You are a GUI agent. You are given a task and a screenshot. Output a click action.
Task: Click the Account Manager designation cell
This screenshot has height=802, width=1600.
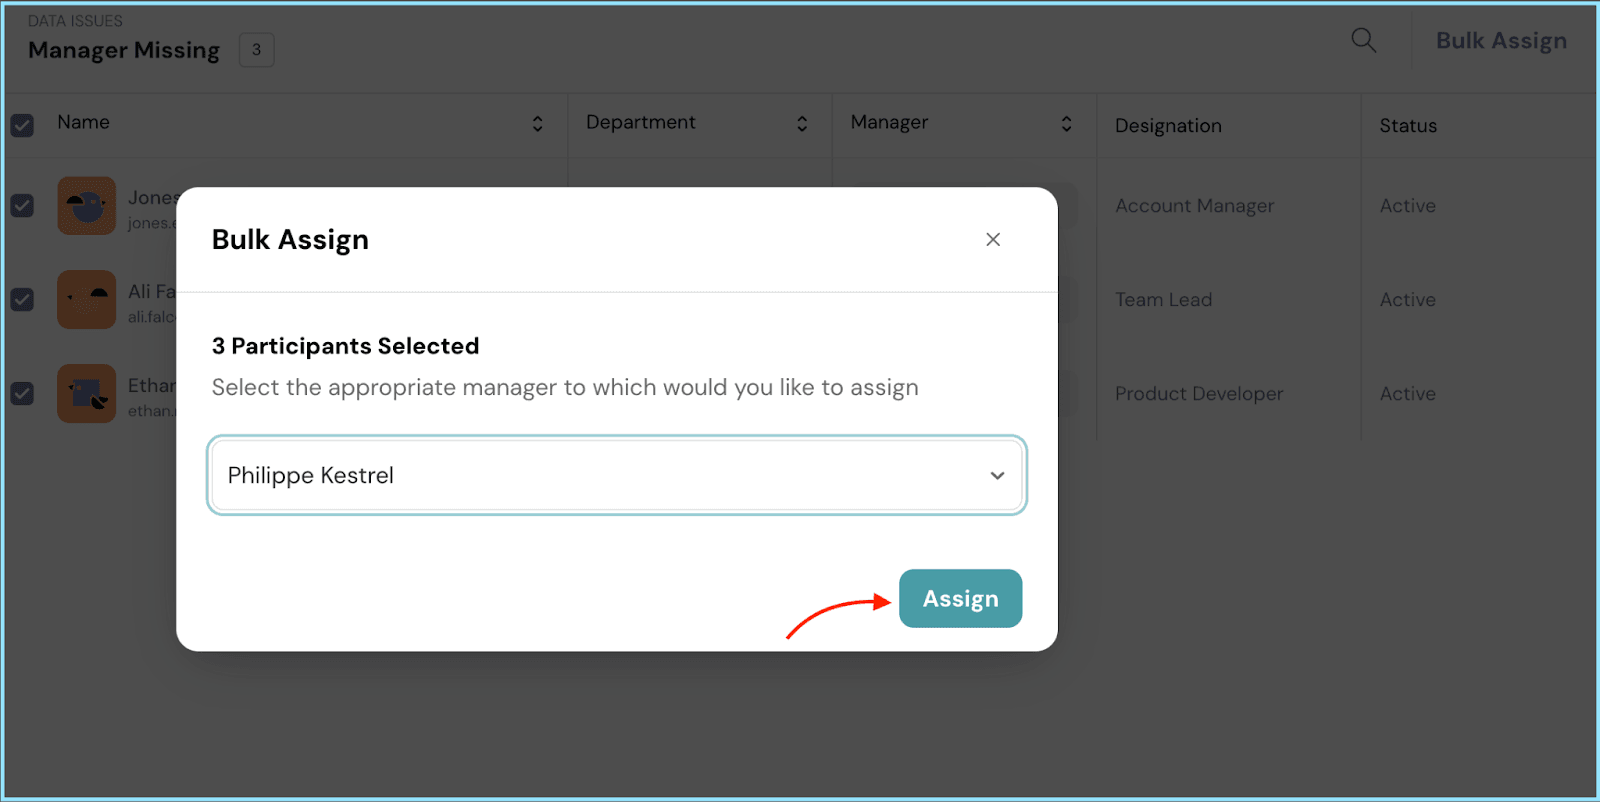pyautogui.click(x=1194, y=206)
